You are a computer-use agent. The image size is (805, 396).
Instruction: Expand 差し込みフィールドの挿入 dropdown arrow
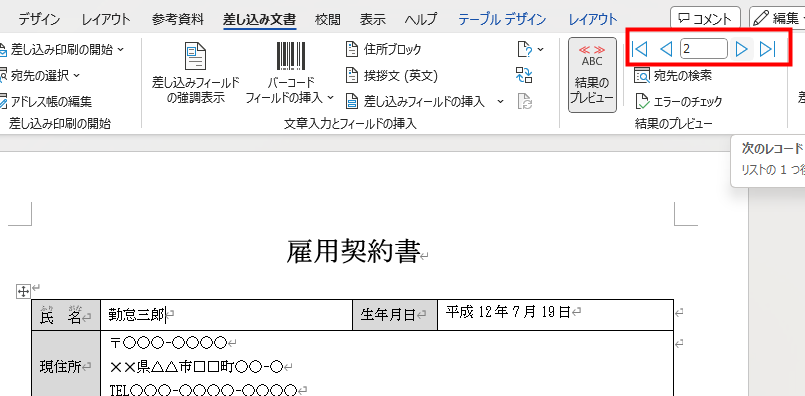(x=501, y=101)
